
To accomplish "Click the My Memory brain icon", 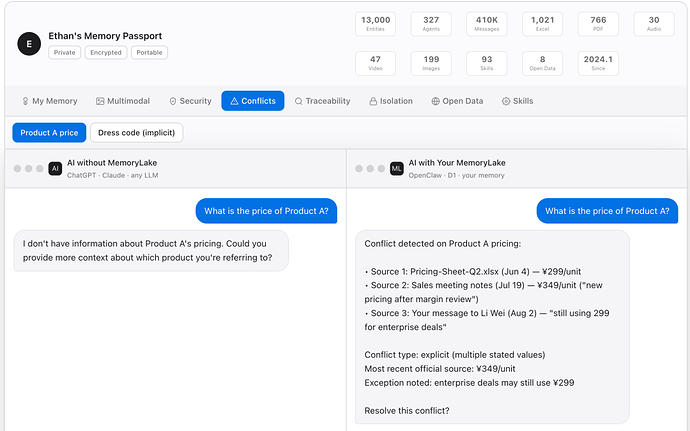I will [26, 101].
